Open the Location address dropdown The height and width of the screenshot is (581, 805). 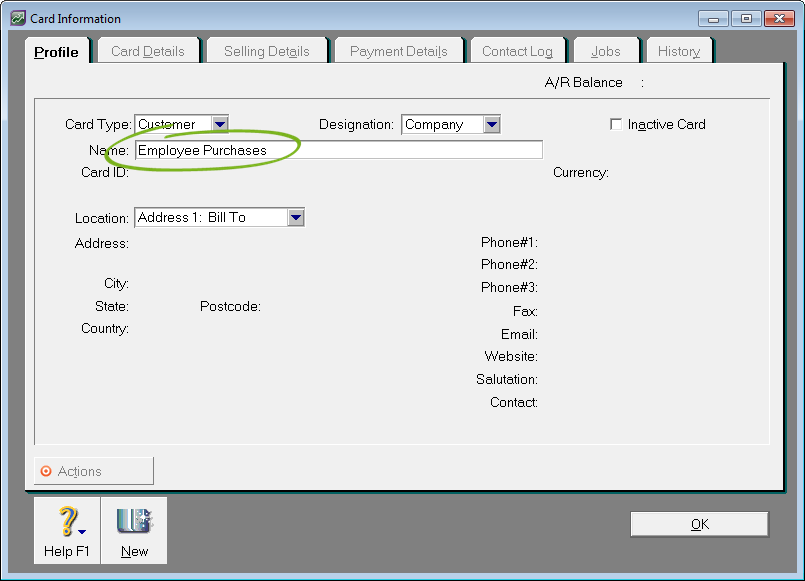[x=295, y=217]
